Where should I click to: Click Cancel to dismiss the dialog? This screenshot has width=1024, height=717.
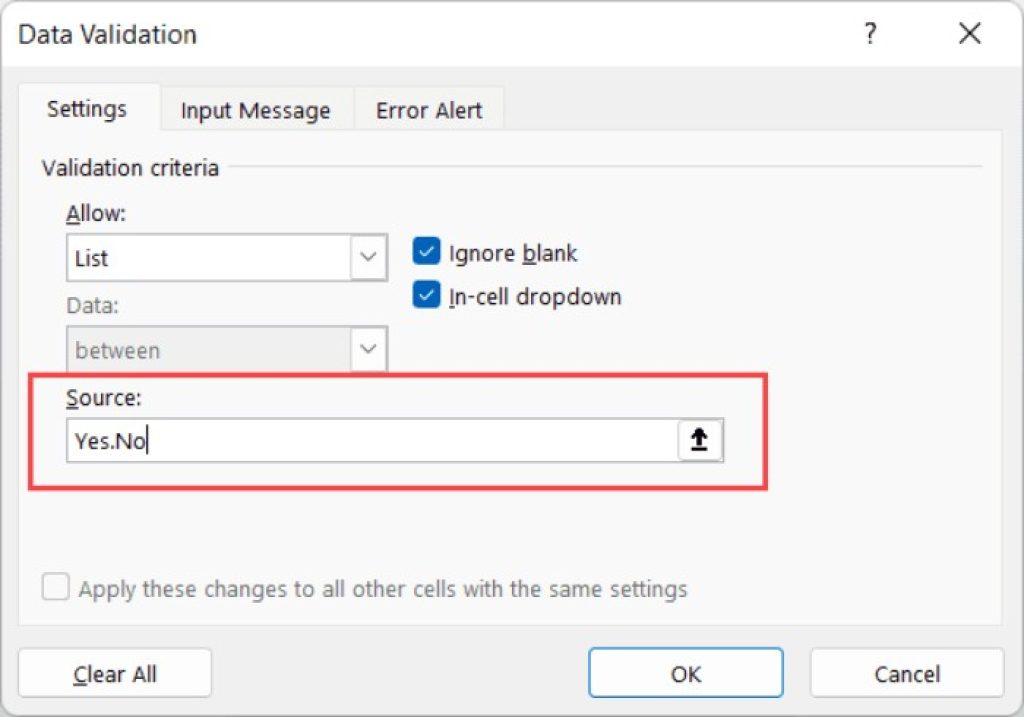[905, 673]
